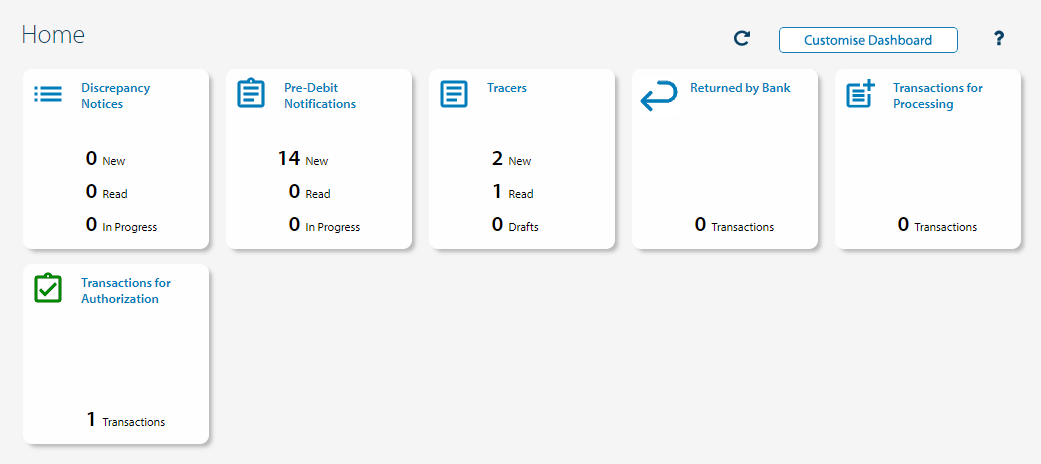Image resolution: width=1041 pixels, height=464 pixels.
Task: Open the Discrepancy Notices link
Action: pos(116,96)
